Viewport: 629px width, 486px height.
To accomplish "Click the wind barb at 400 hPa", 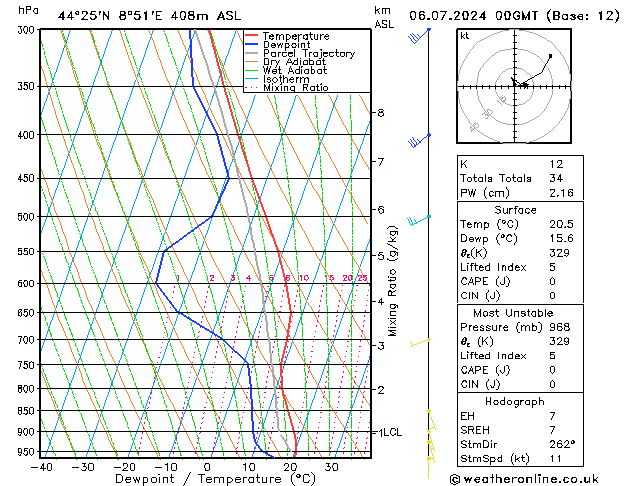I will [x=419, y=140].
